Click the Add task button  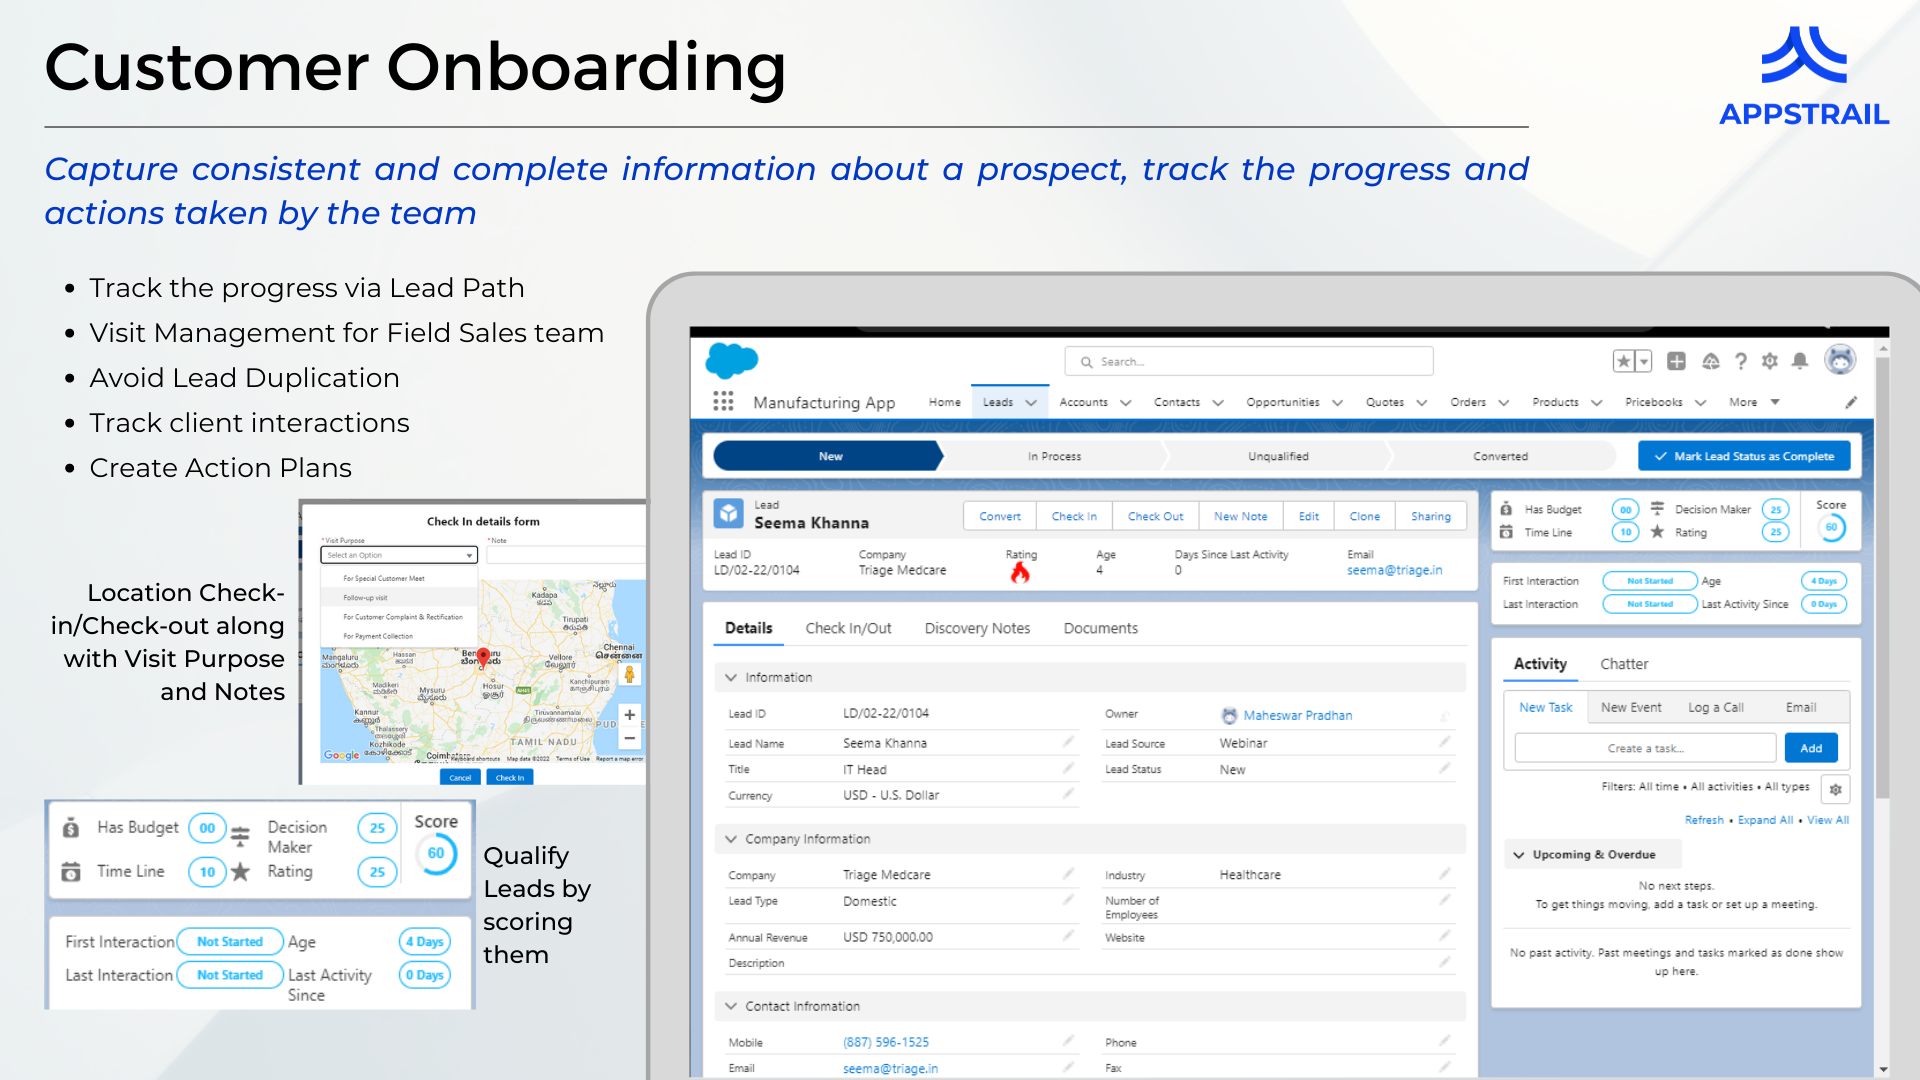point(1811,748)
